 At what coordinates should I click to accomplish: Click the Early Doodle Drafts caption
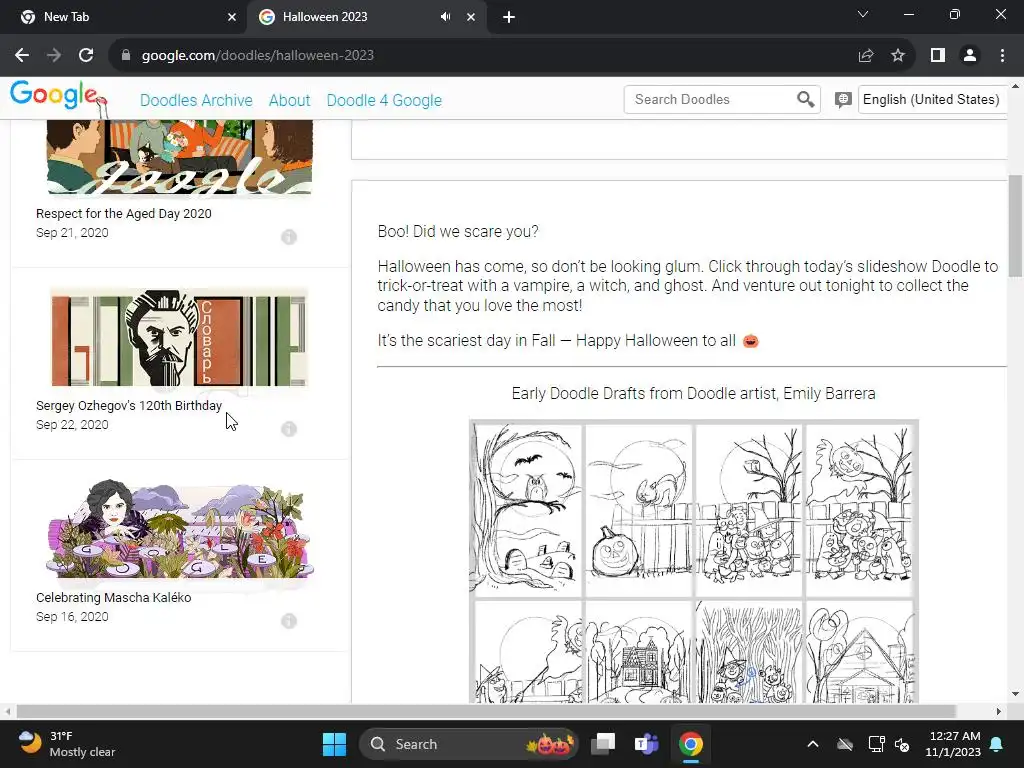(x=694, y=393)
